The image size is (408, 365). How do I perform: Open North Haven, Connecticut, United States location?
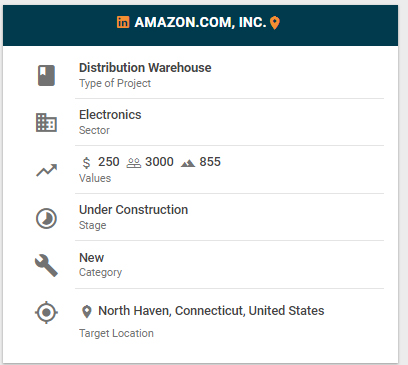click(x=211, y=311)
